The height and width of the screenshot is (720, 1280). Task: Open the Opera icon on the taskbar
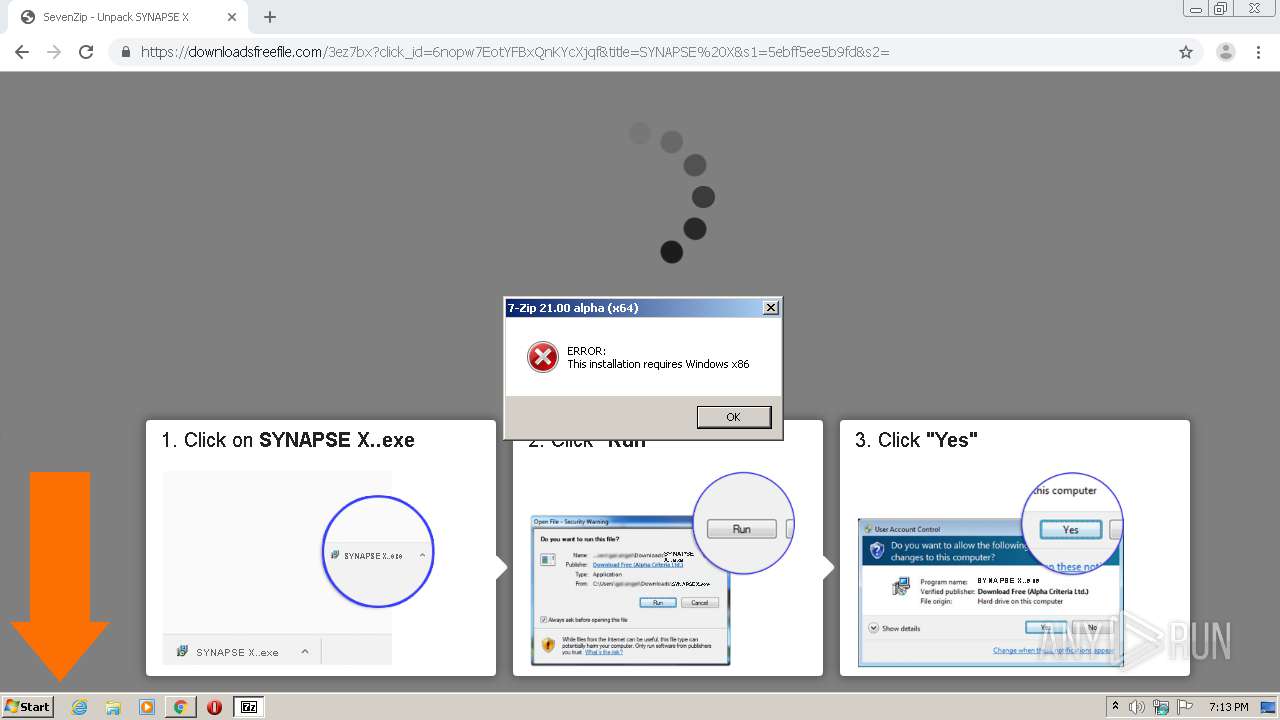click(214, 707)
